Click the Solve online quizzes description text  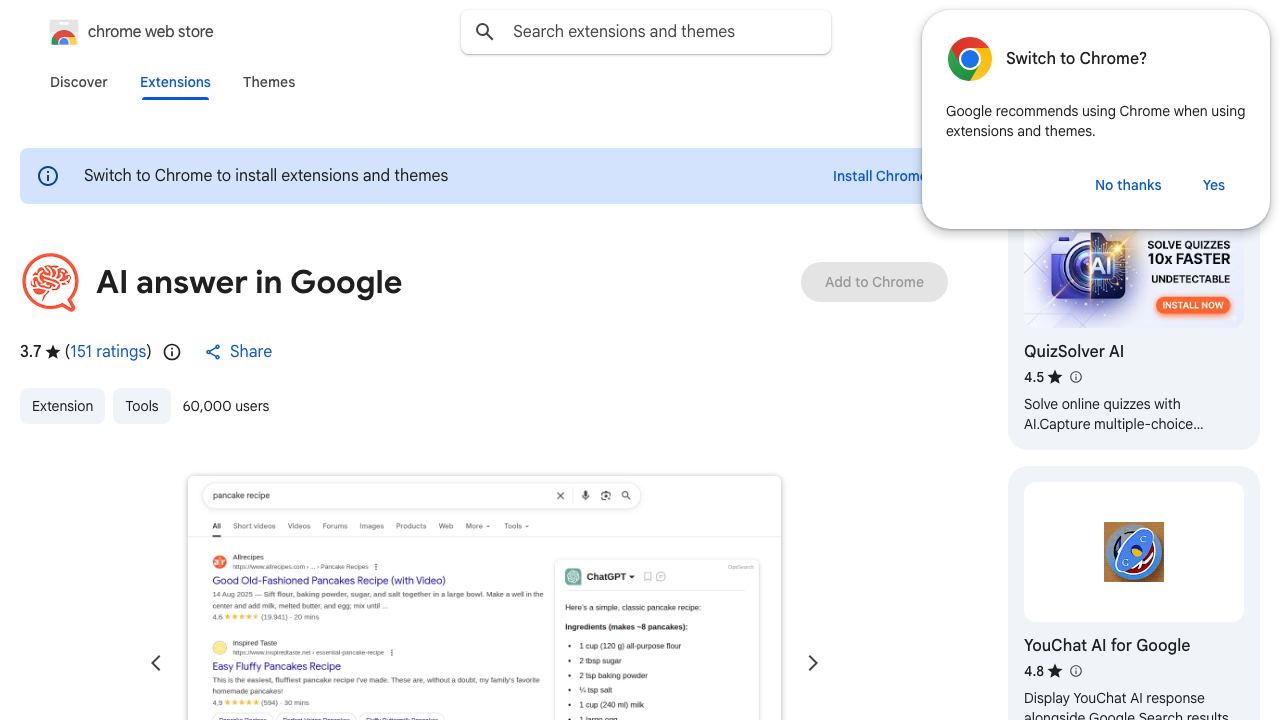tap(1114, 414)
